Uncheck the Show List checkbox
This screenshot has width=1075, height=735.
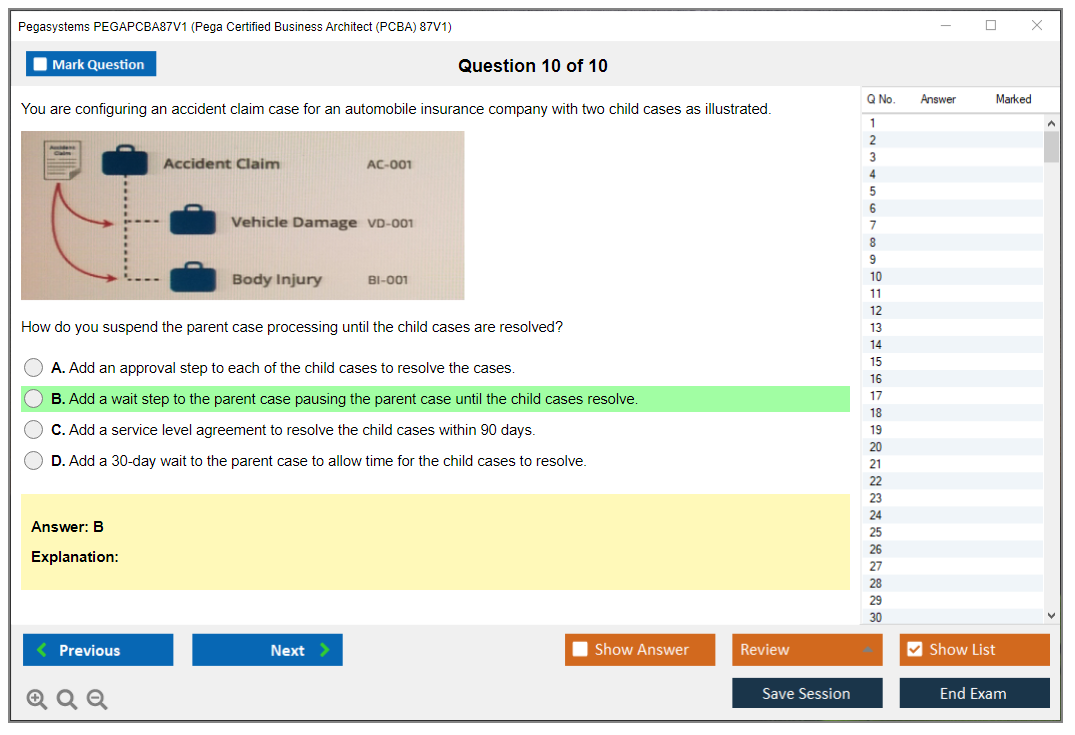[914, 650]
